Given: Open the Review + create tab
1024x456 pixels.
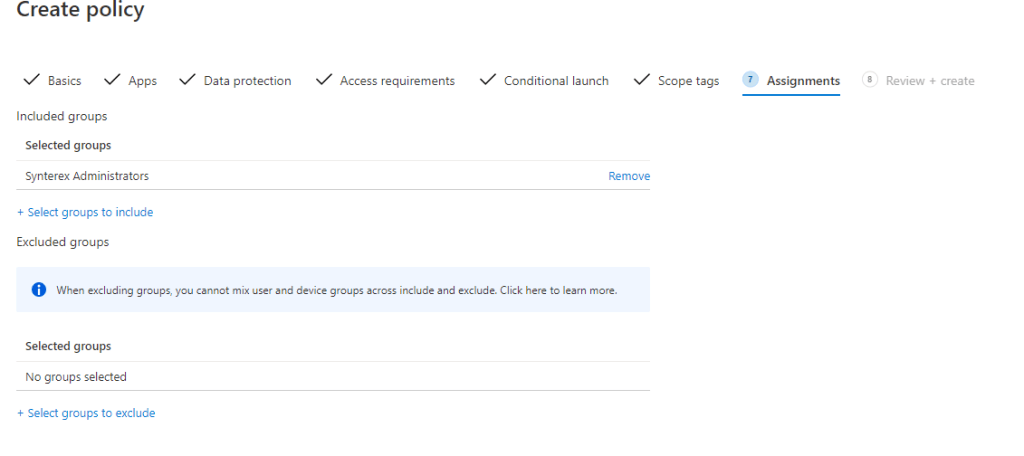Looking at the screenshot, I should (929, 81).
